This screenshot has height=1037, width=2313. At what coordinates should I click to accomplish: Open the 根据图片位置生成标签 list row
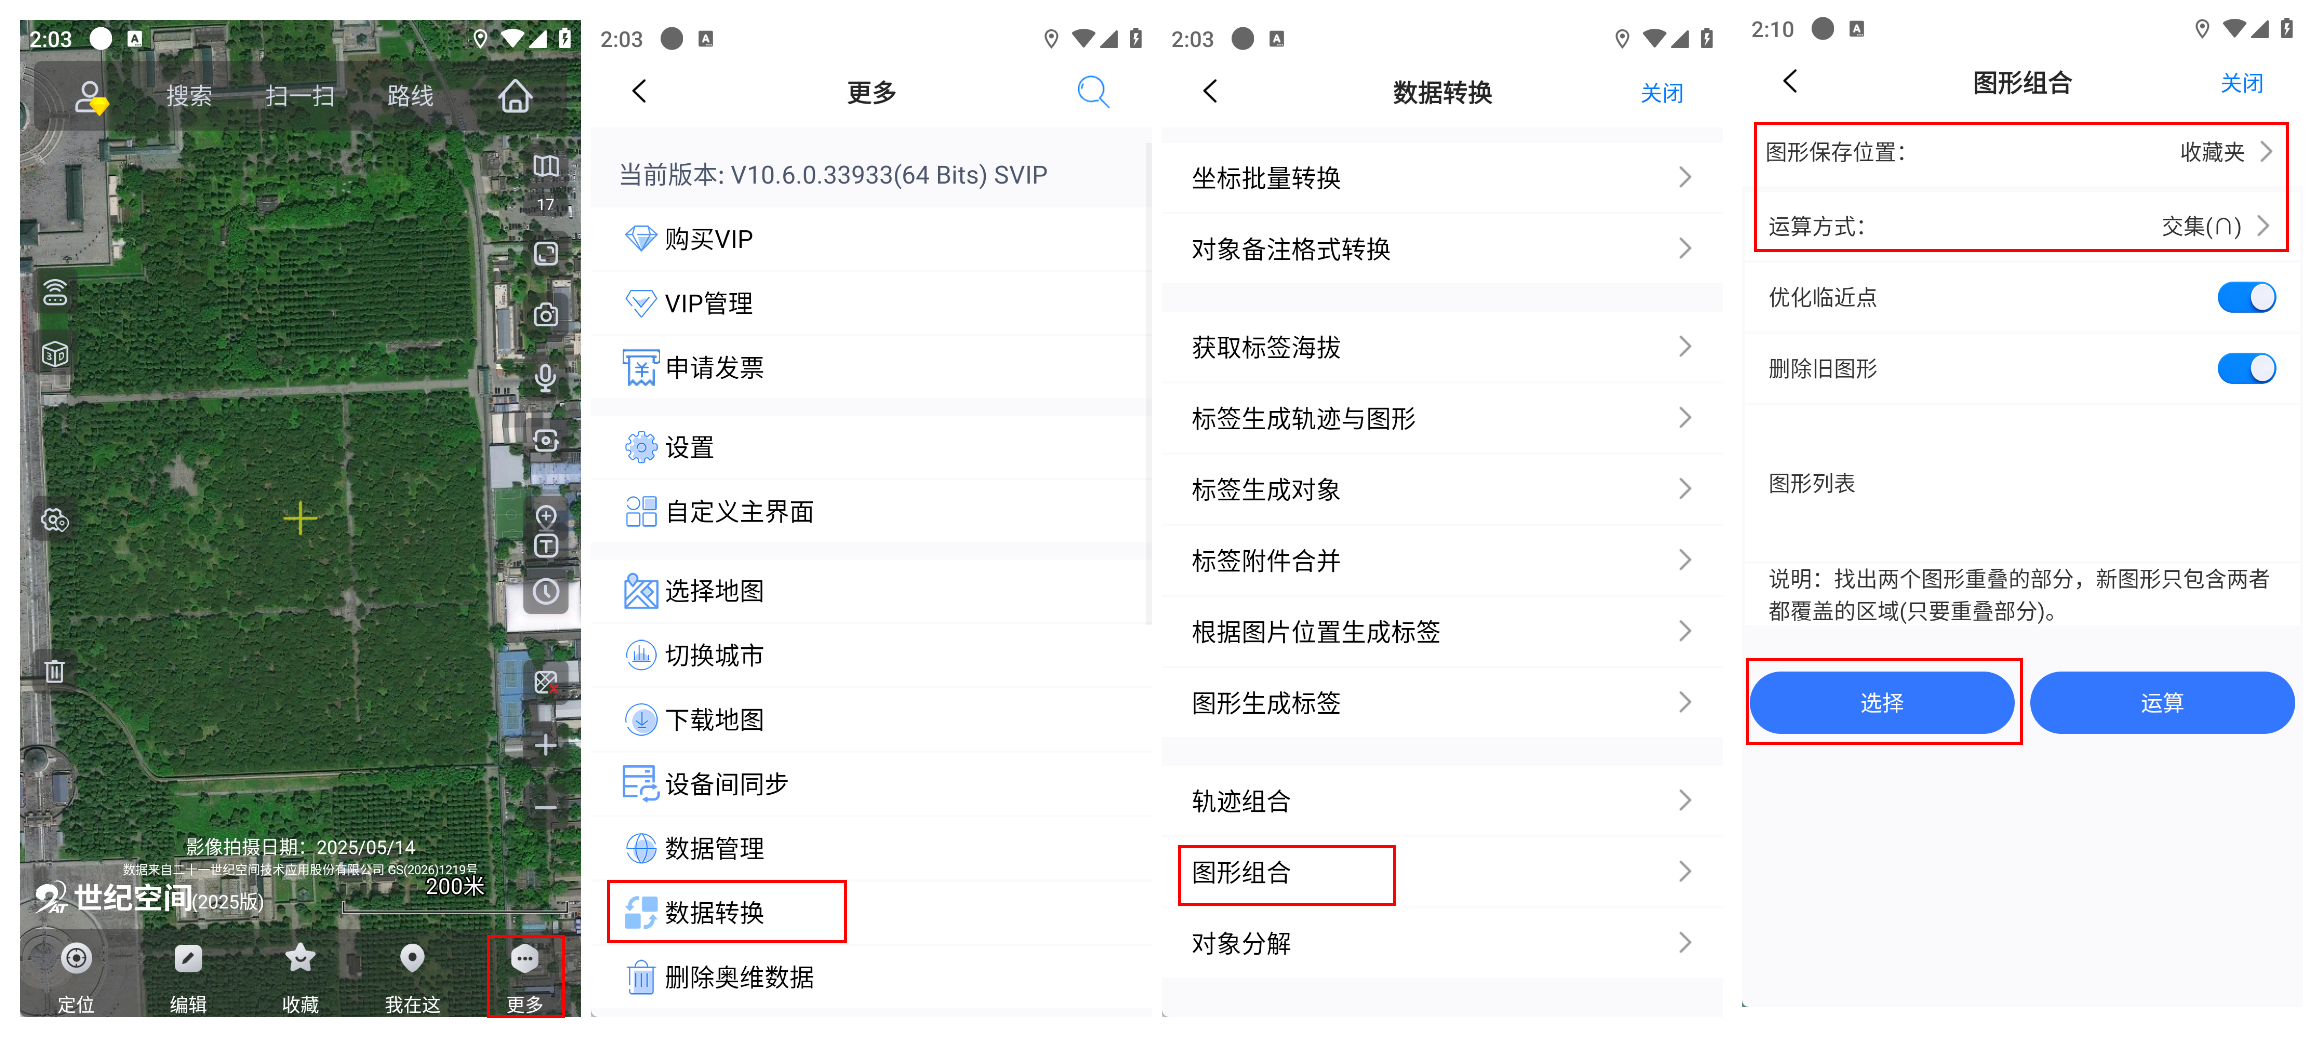pos(1442,631)
